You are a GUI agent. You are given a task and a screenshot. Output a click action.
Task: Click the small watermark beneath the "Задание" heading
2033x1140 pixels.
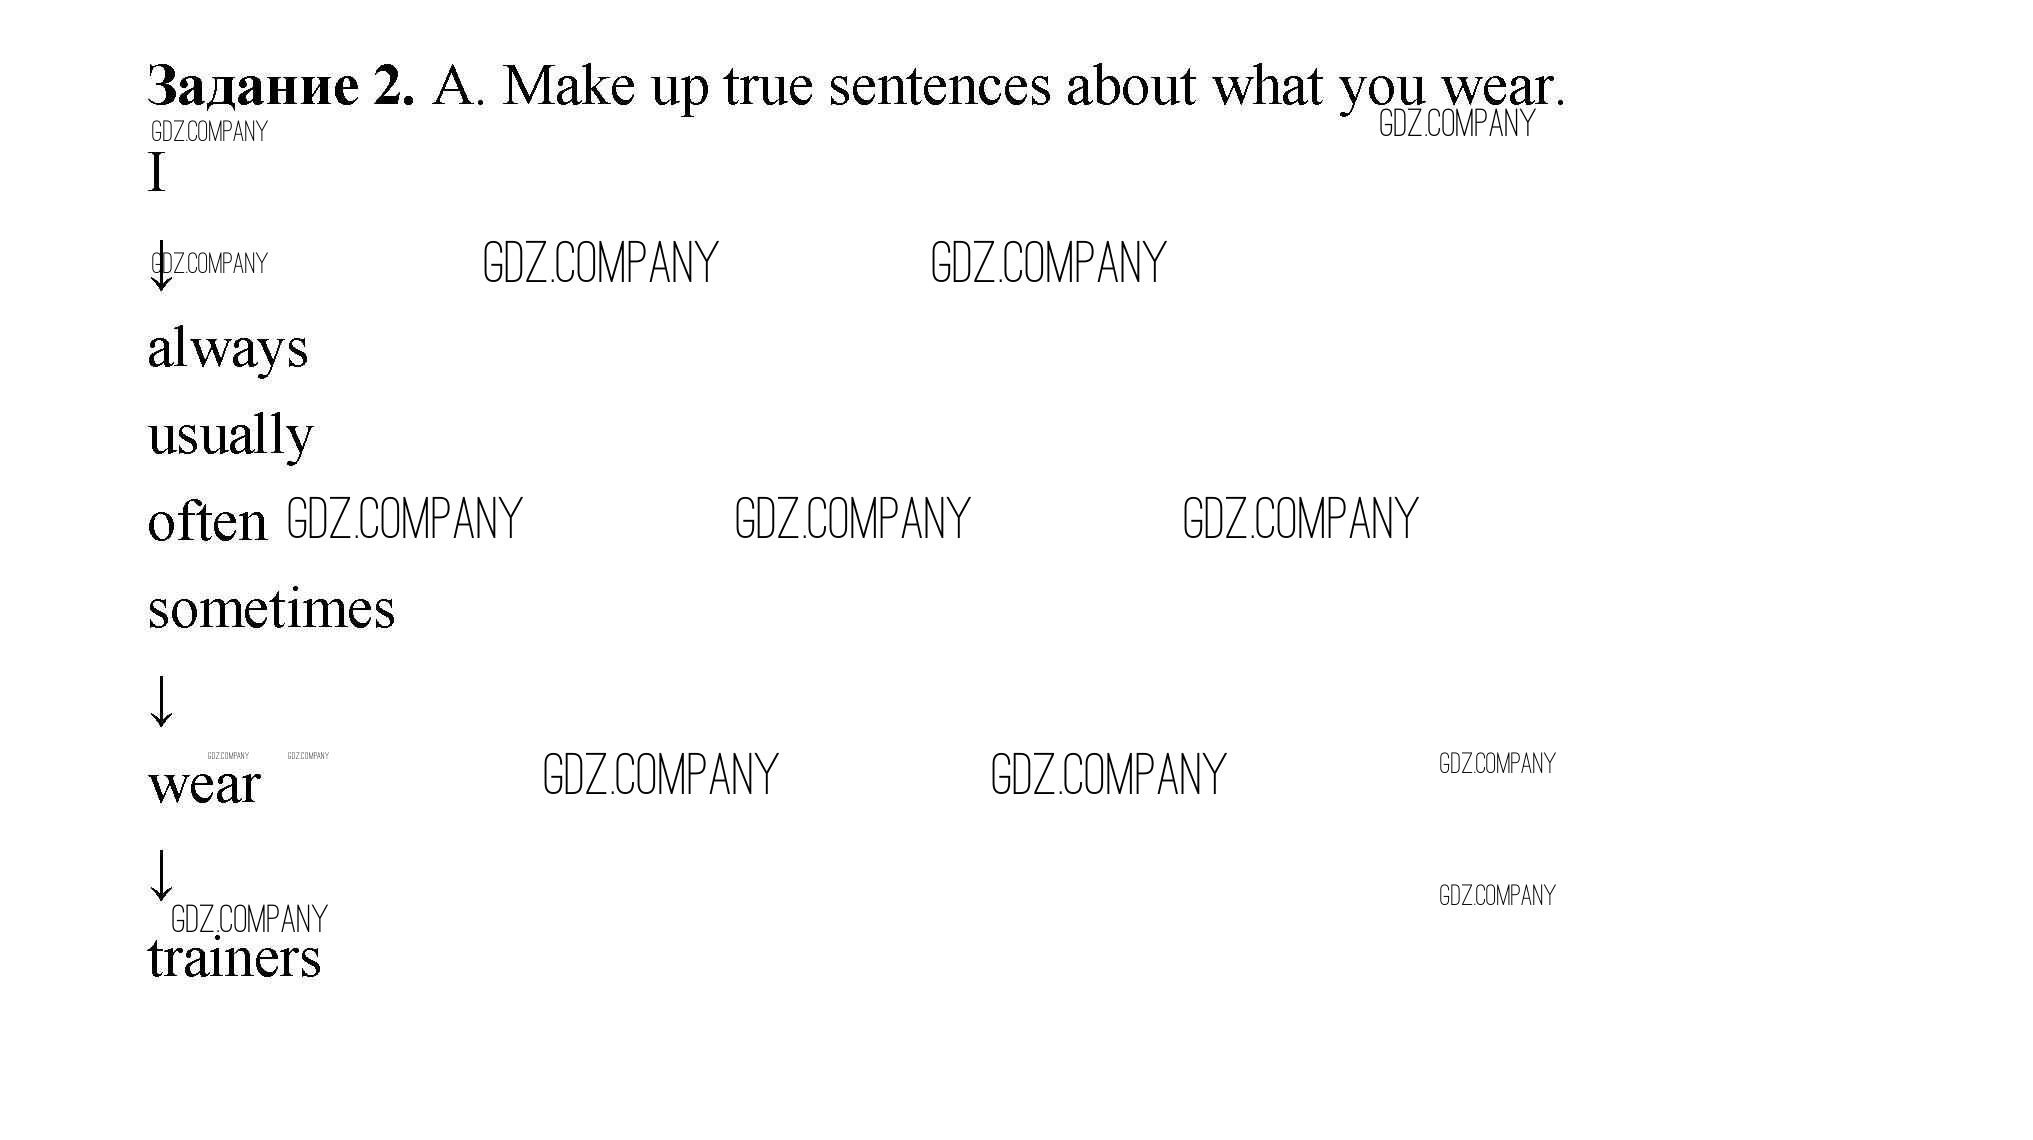(x=209, y=132)
